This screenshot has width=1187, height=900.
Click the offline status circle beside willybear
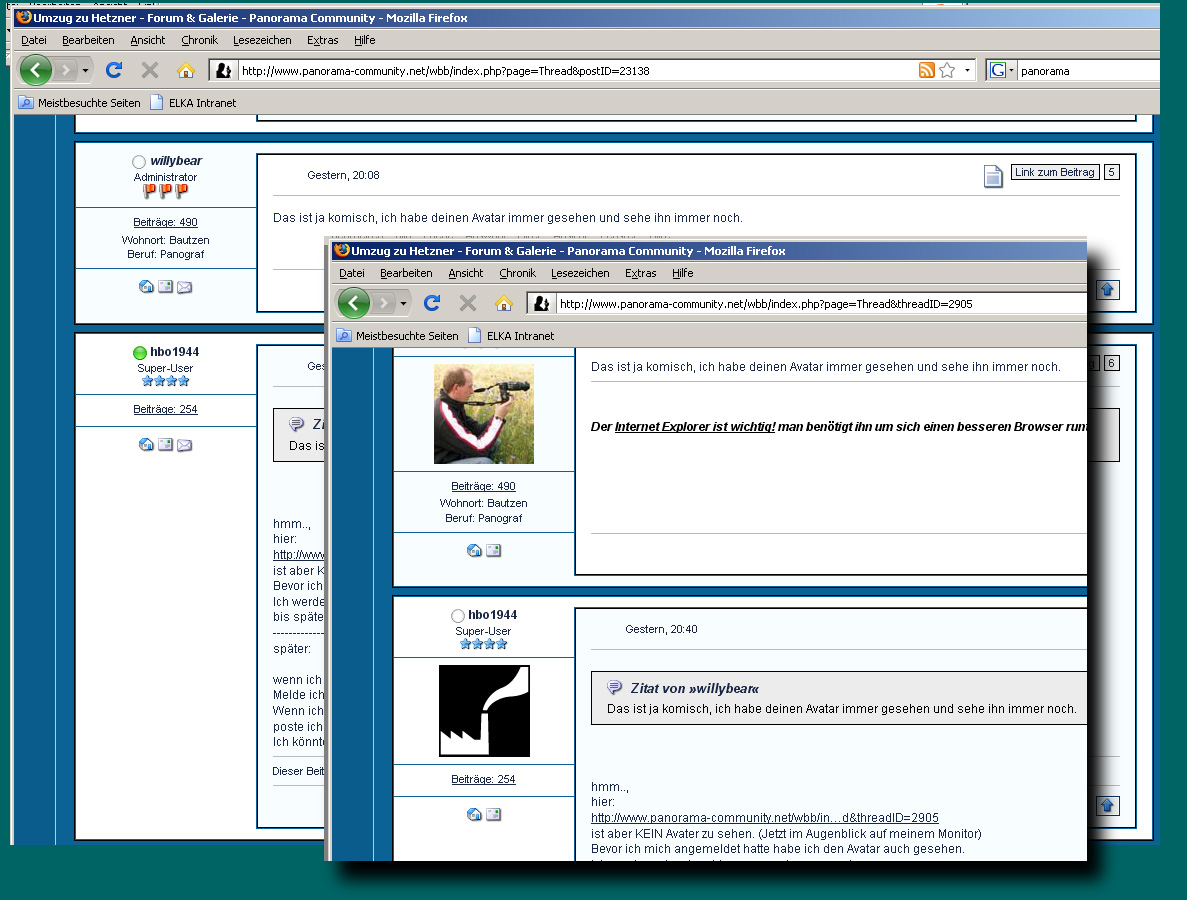point(139,162)
